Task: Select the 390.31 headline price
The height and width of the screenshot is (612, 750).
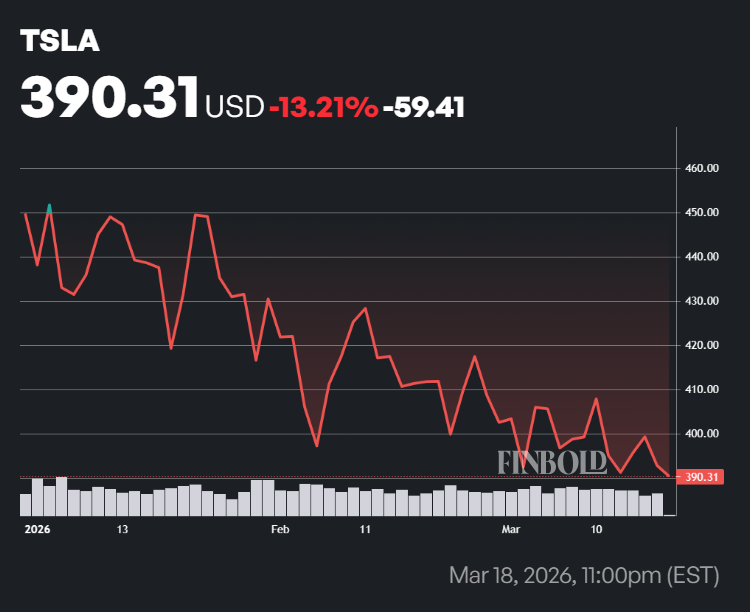Action: [x=110, y=98]
